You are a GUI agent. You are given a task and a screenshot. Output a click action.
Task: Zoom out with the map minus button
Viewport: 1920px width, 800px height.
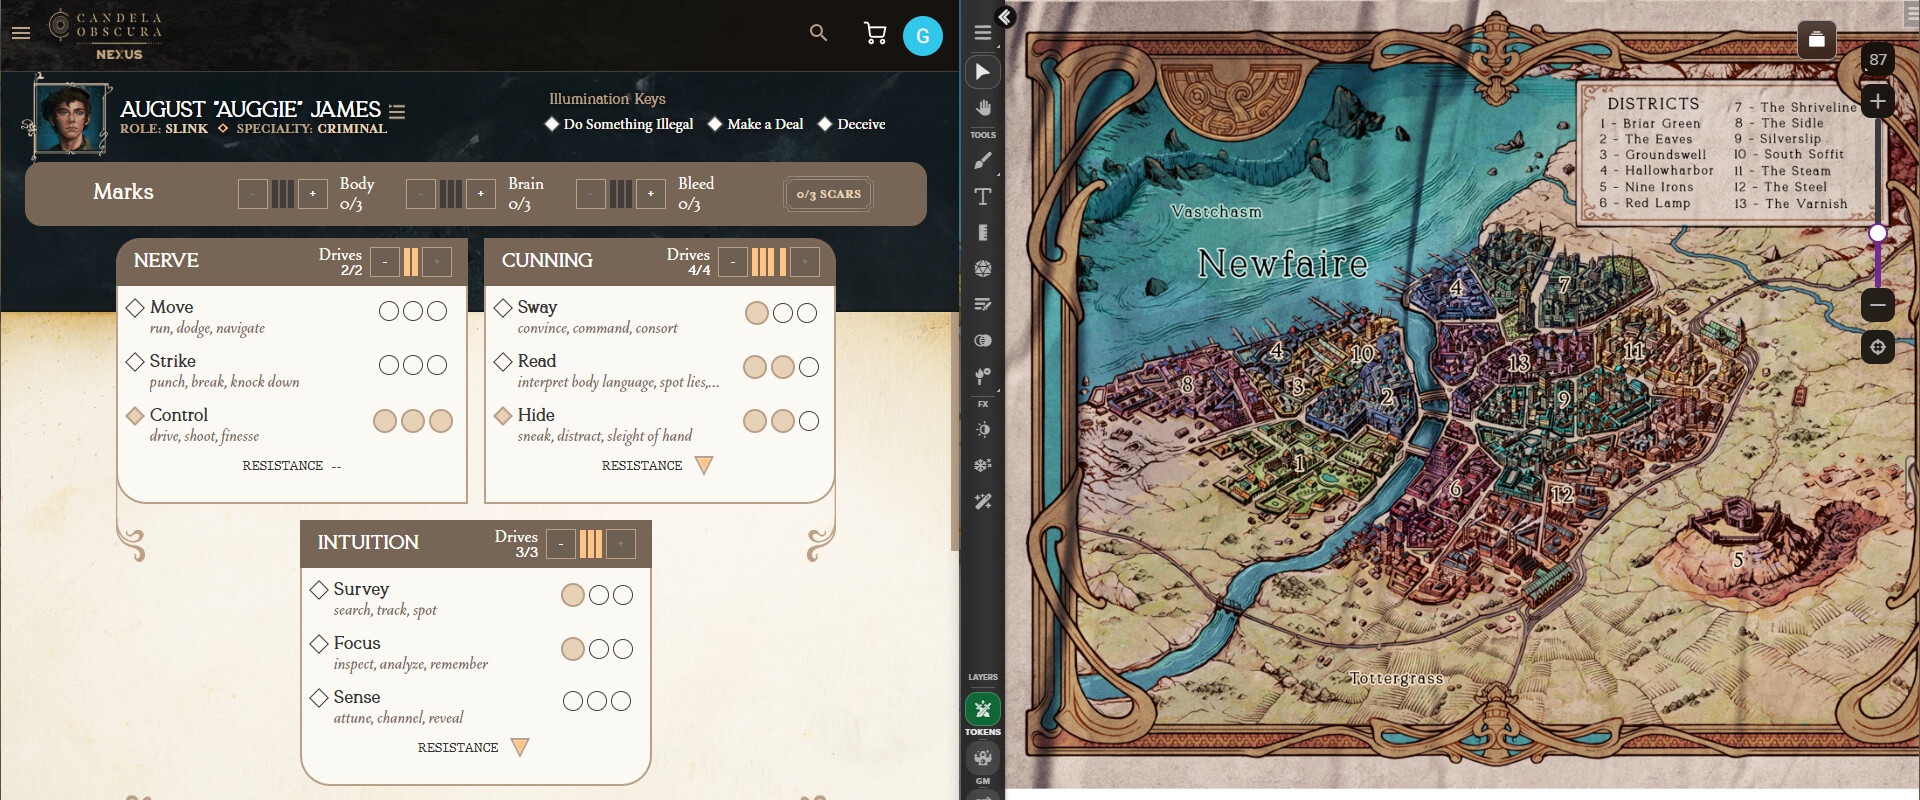pos(1878,305)
